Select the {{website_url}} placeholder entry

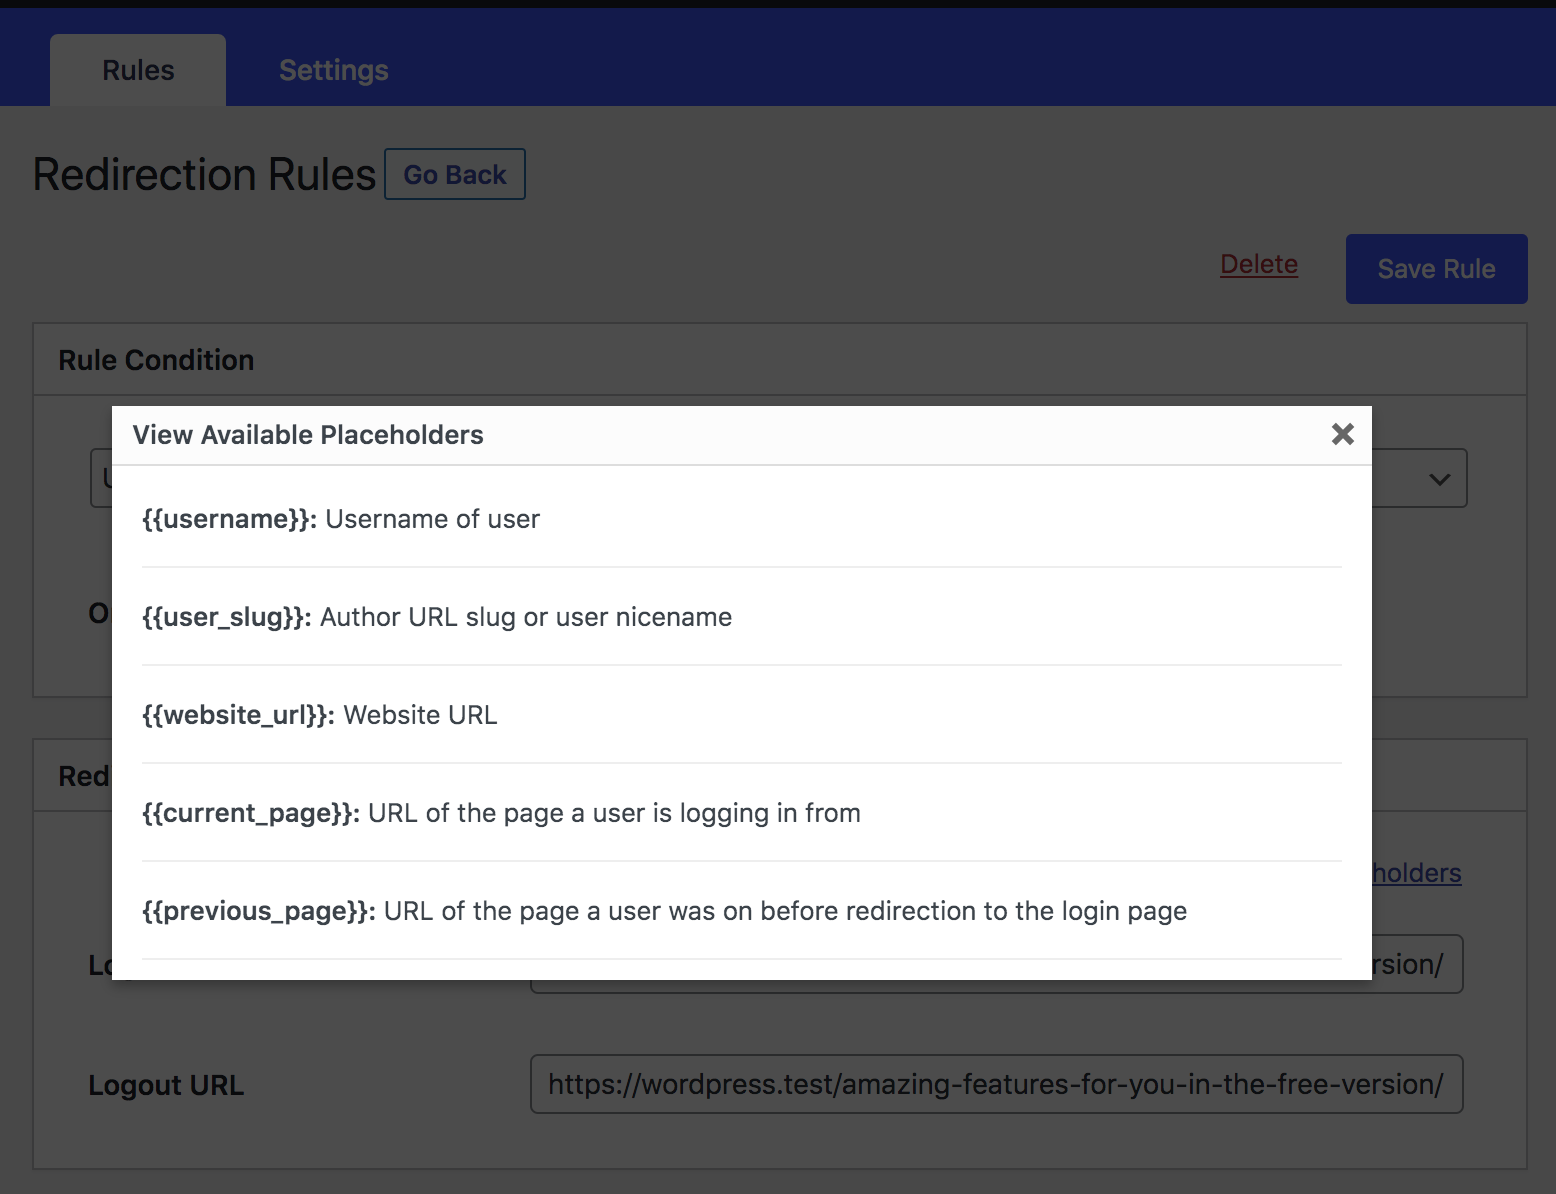click(x=319, y=714)
